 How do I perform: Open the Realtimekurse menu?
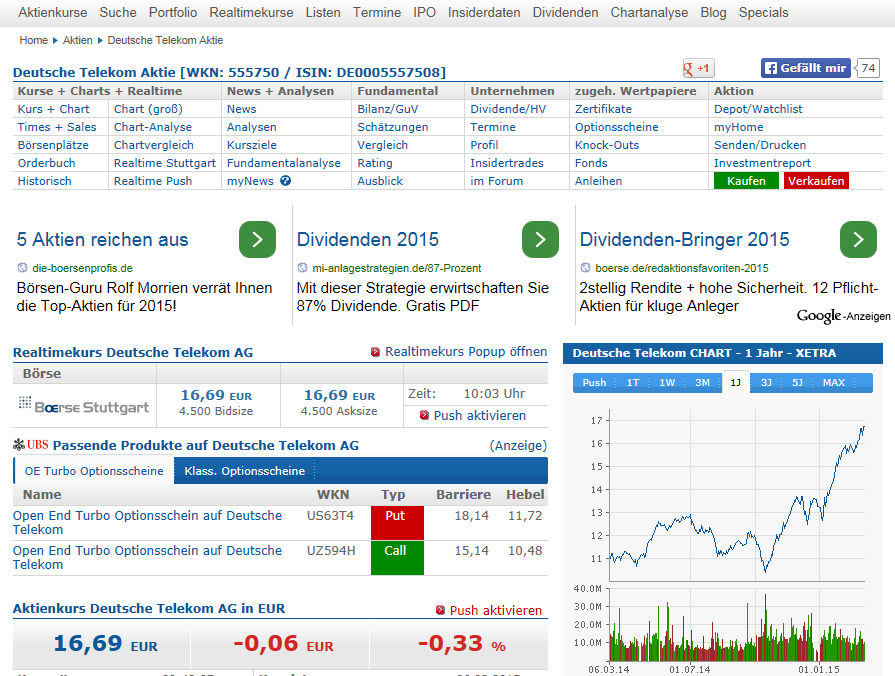(251, 13)
